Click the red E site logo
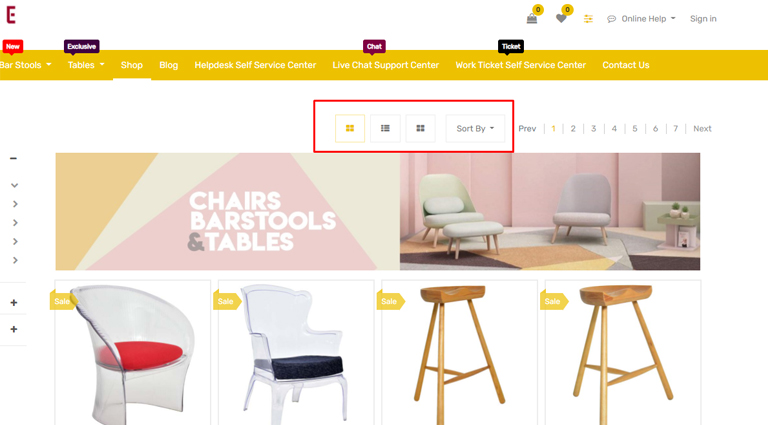Image resolution: width=768 pixels, height=425 pixels. pyautogui.click(x=11, y=15)
